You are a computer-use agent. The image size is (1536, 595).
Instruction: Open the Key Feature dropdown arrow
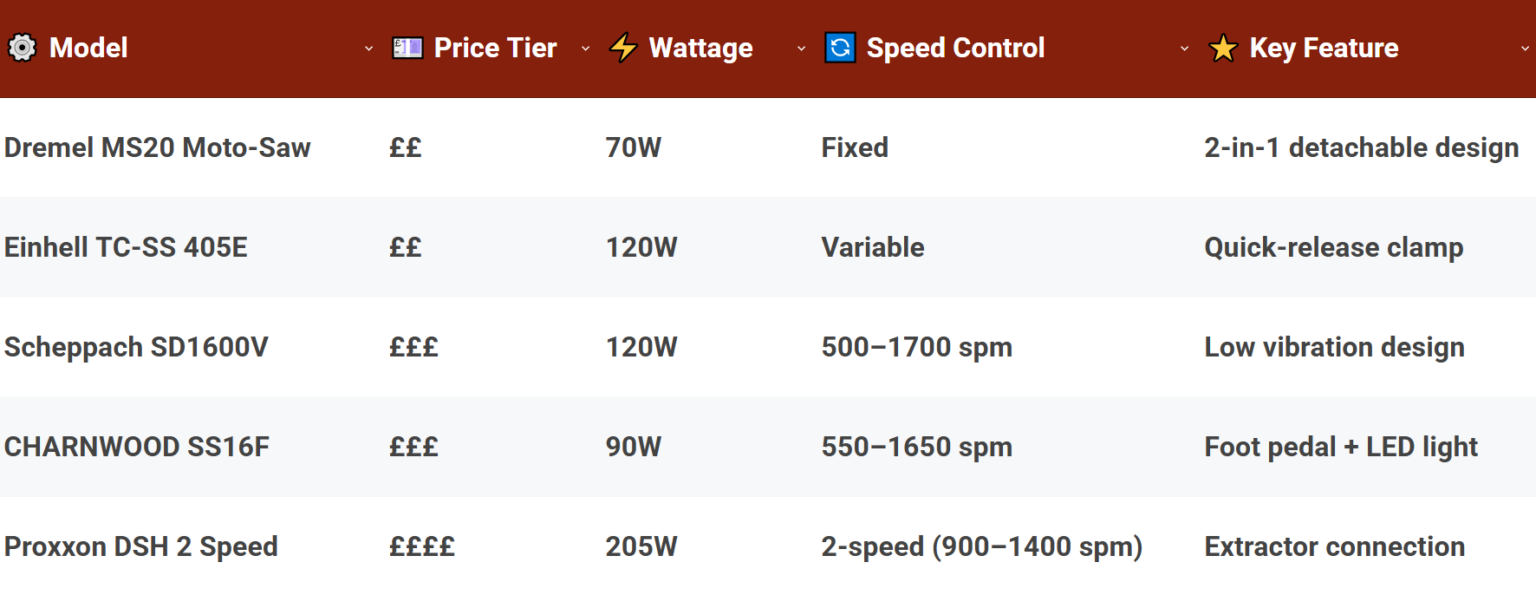tap(1524, 48)
